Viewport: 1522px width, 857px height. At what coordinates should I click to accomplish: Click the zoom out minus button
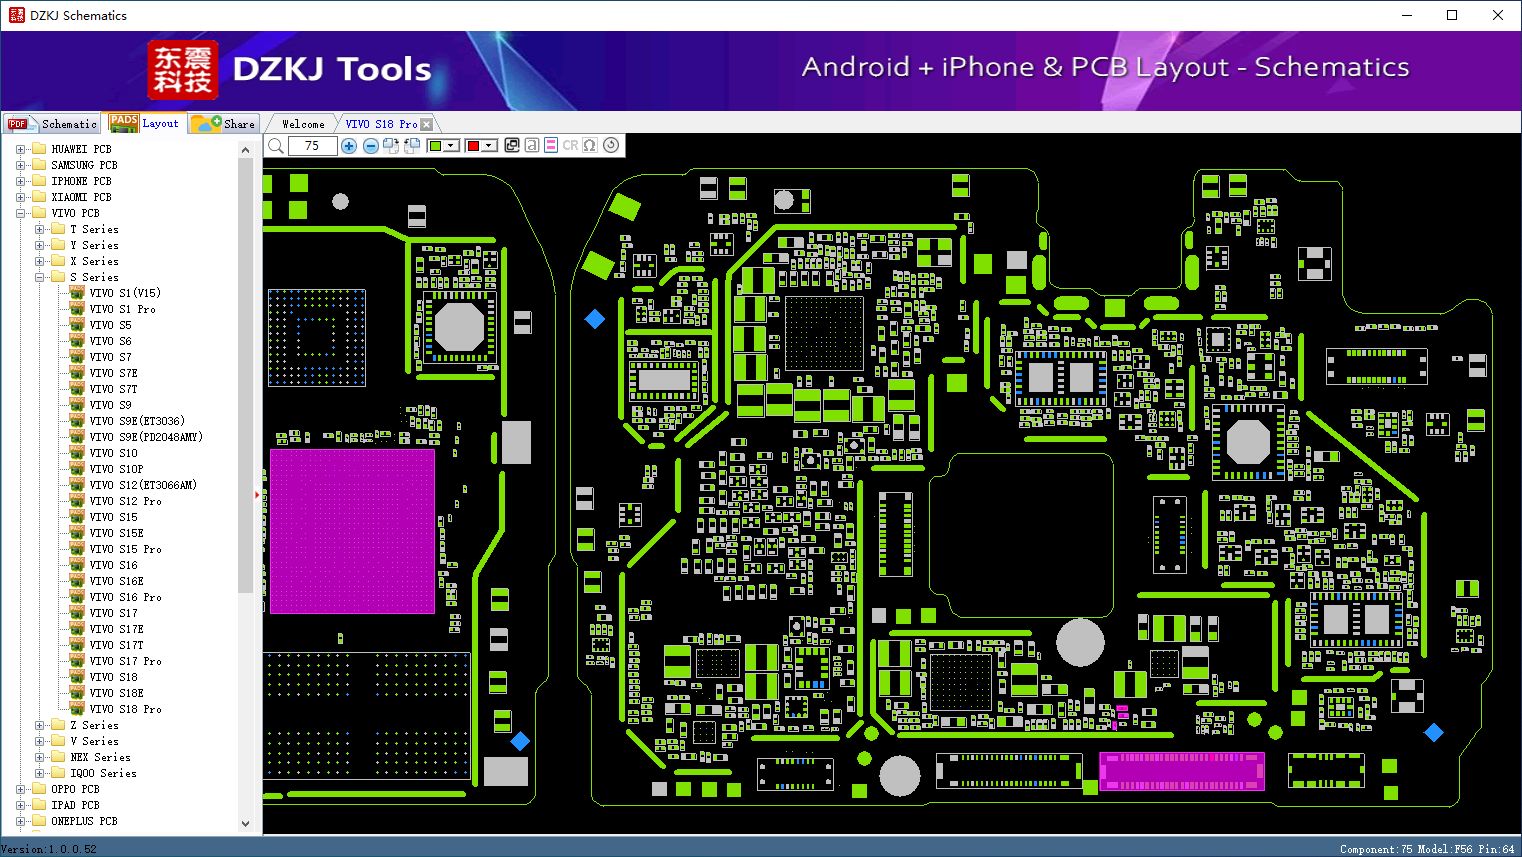370,146
